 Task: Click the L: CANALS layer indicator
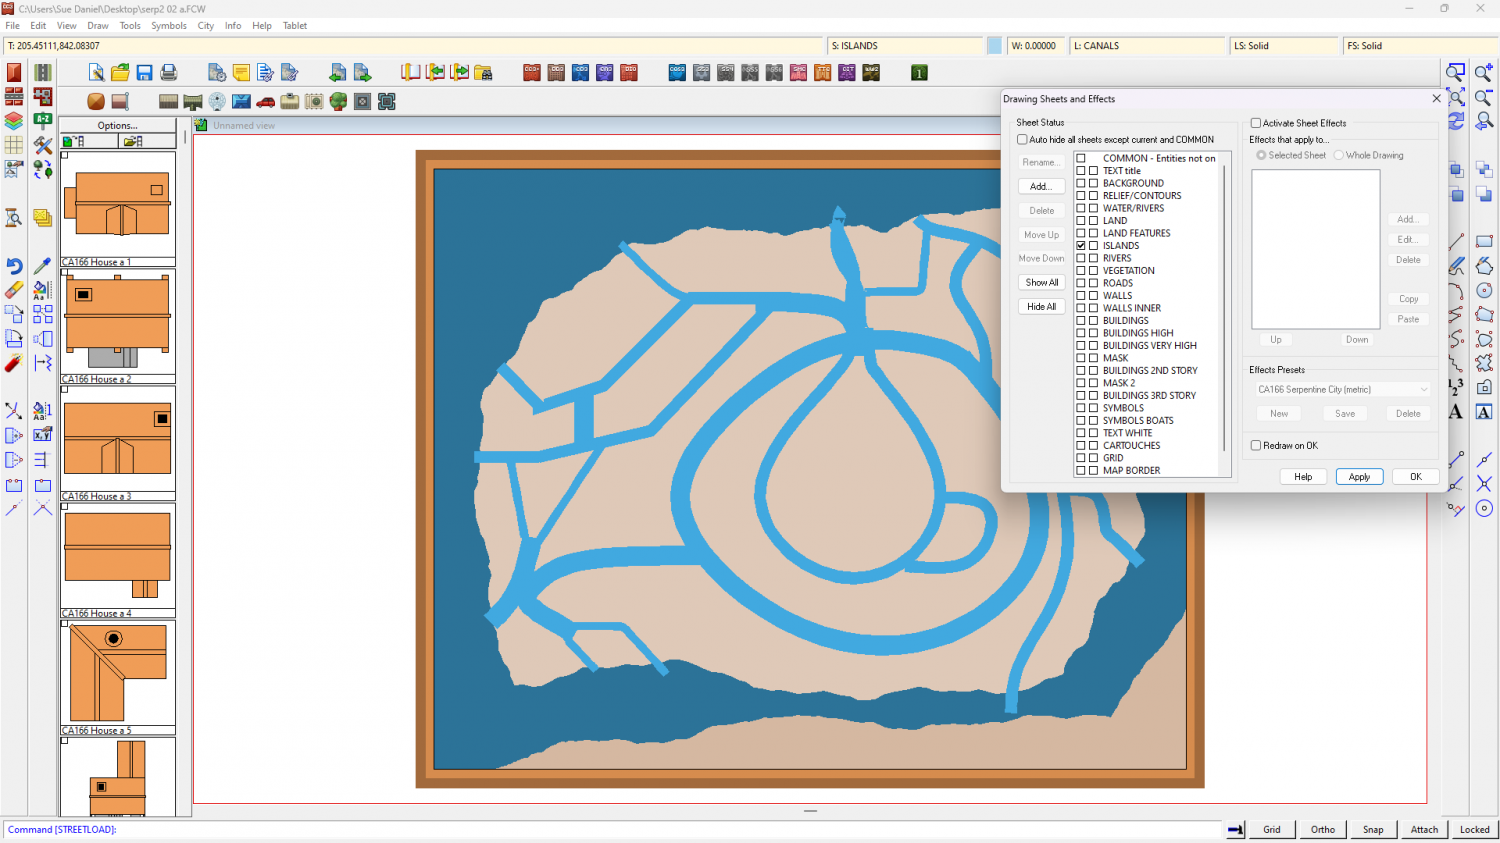pyautogui.click(x=1148, y=46)
